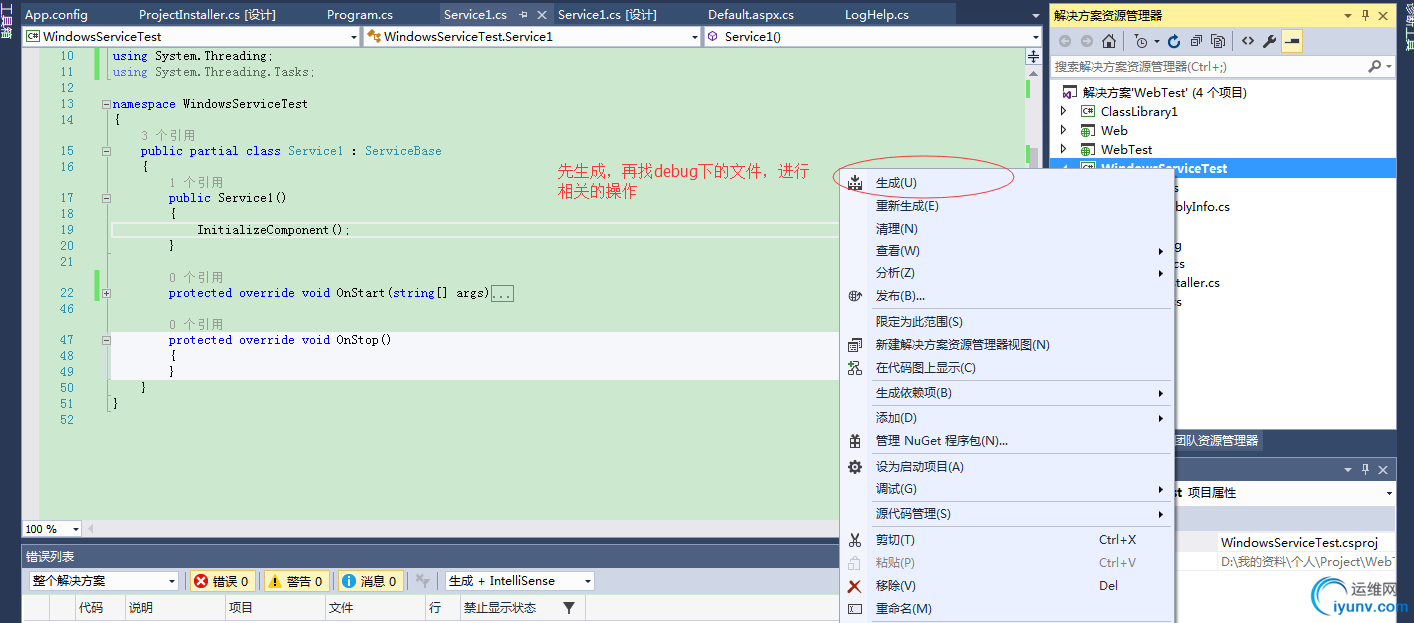The height and width of the screenshot is (623, 1414).
Task: Click the Build (生成) icon in context menu
Action: 855,183
